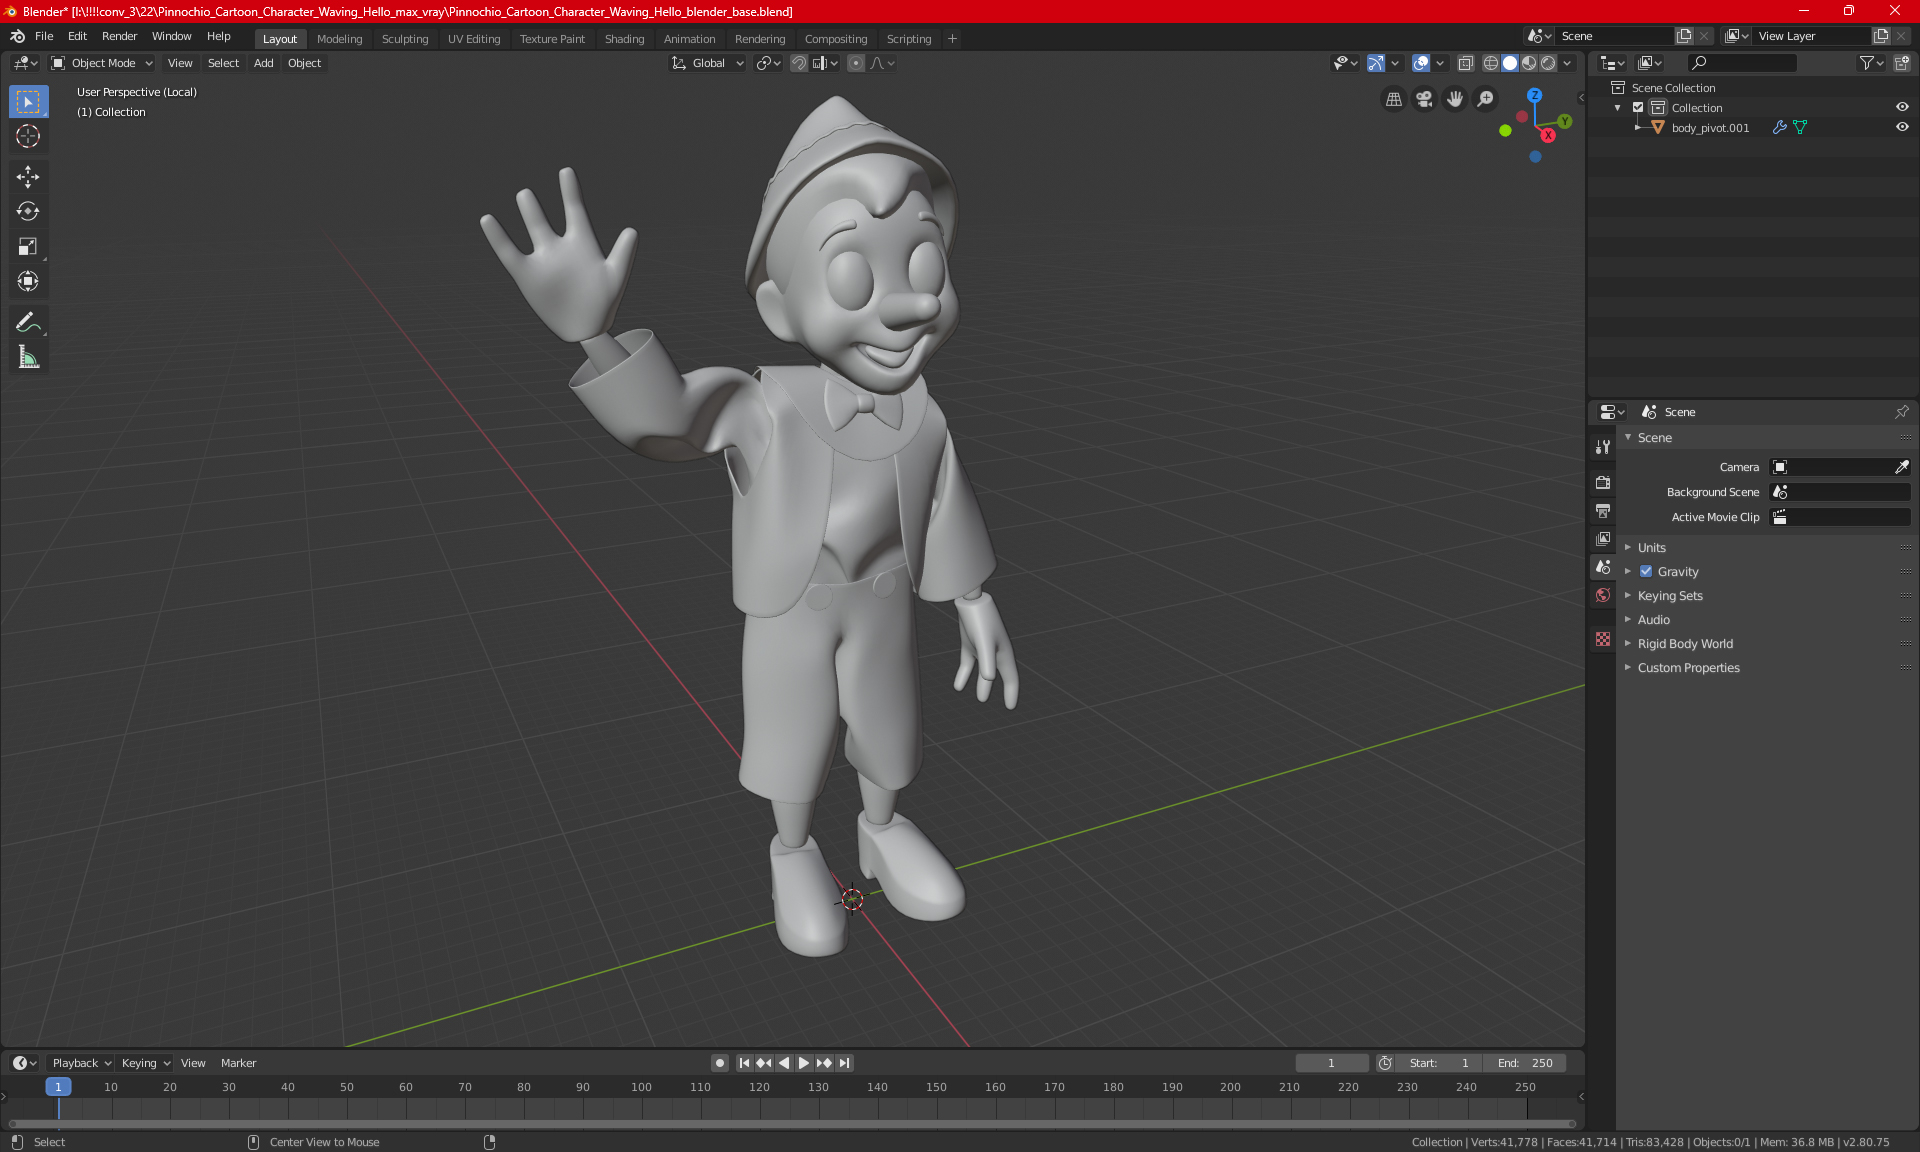Viewport: 1920px width, 1152px height.
Task: Open the outliner filter dropdown
Action: [x=1871, y=63]
